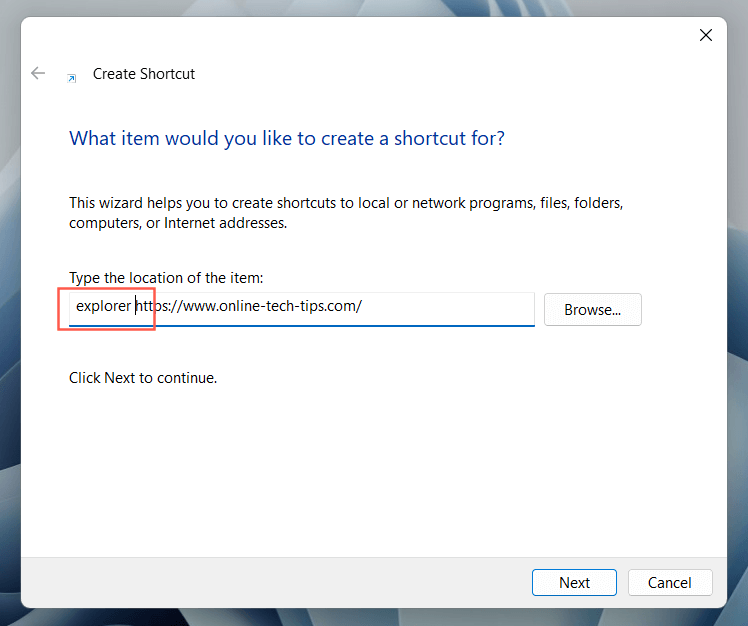Click the heading asking what item to shortcut
748x626 pixels.
(x=286, y=138)
